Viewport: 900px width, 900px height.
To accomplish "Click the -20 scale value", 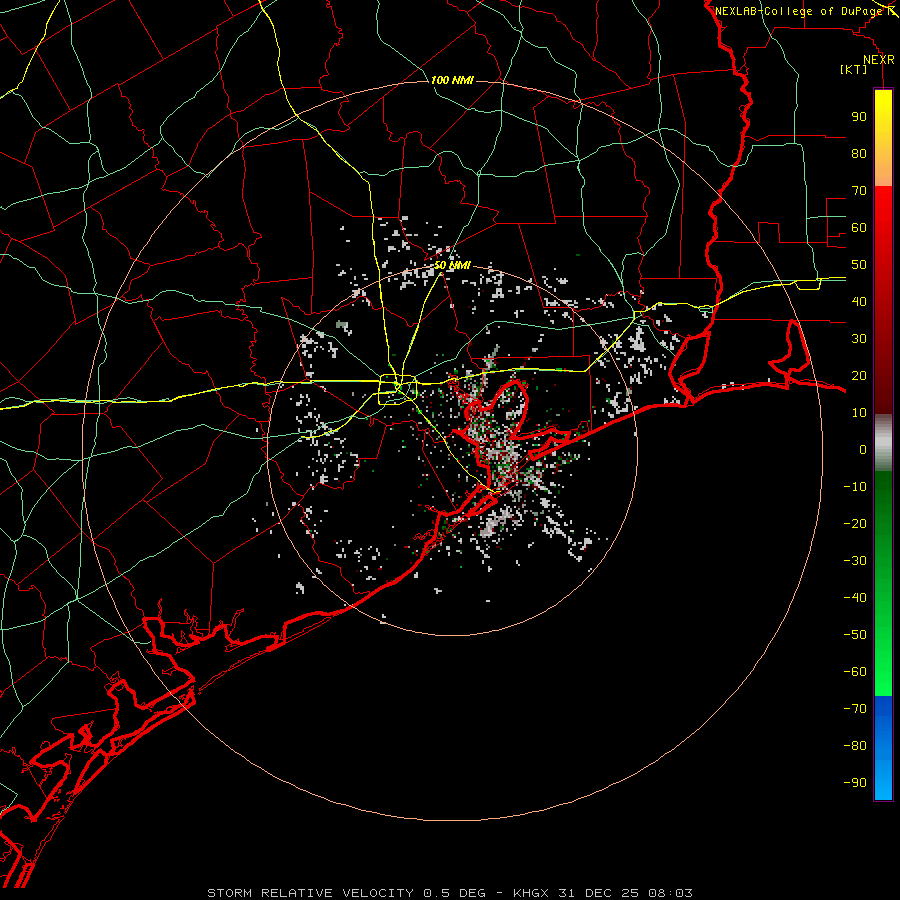I will coord(855,523).
